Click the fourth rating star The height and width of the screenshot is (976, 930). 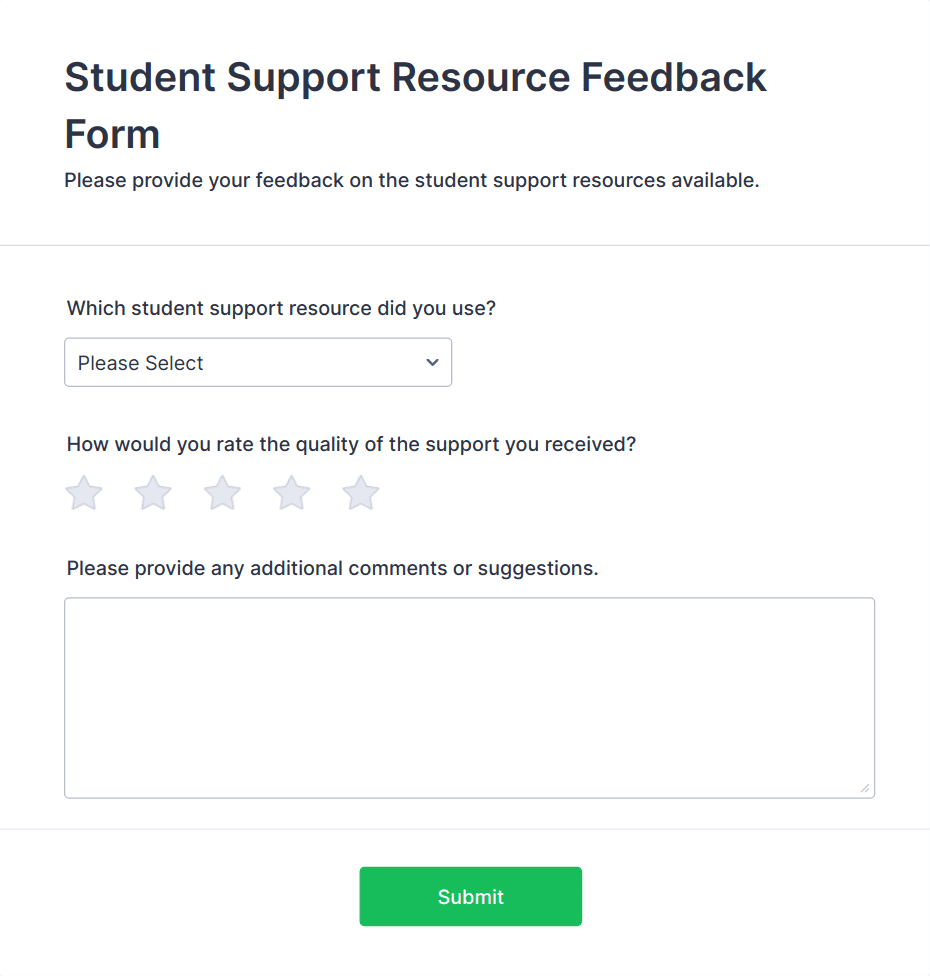[292, 493]
